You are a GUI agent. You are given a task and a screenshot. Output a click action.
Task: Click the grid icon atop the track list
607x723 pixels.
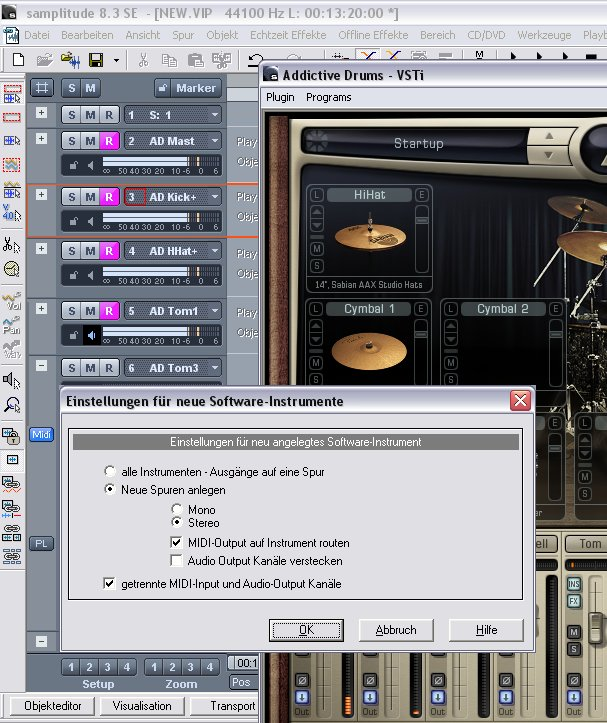[x=42, y=88]
